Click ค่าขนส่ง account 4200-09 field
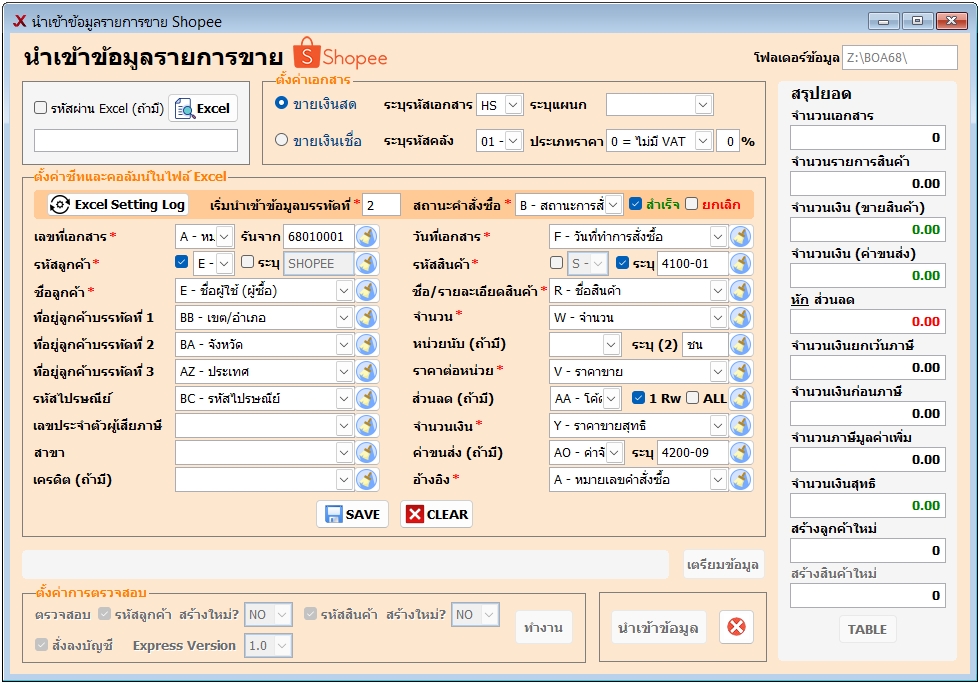 pyautogui.click(x=692, y=453)
